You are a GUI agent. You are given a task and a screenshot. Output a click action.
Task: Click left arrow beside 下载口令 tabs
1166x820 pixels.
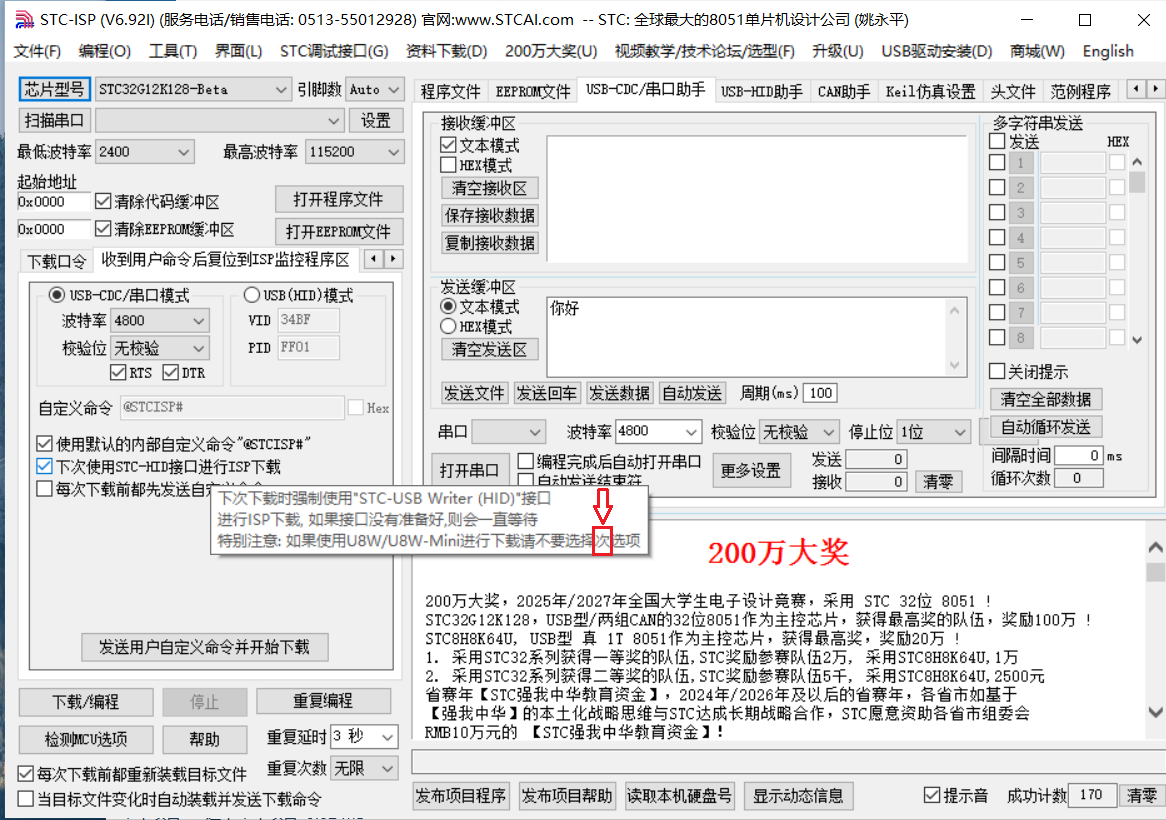[x=374, y=259]
